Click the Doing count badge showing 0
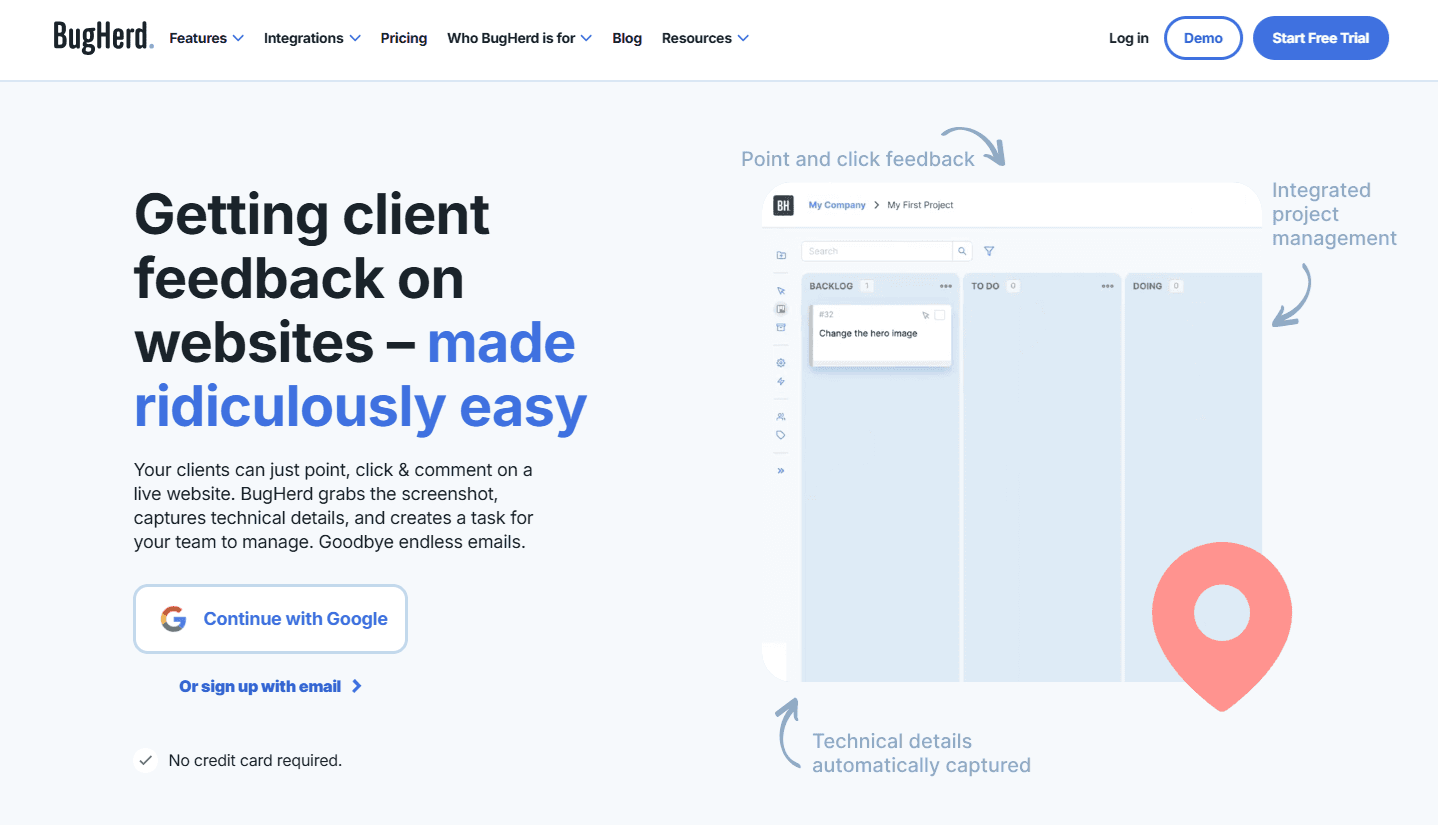 [x=1176, y=286]
